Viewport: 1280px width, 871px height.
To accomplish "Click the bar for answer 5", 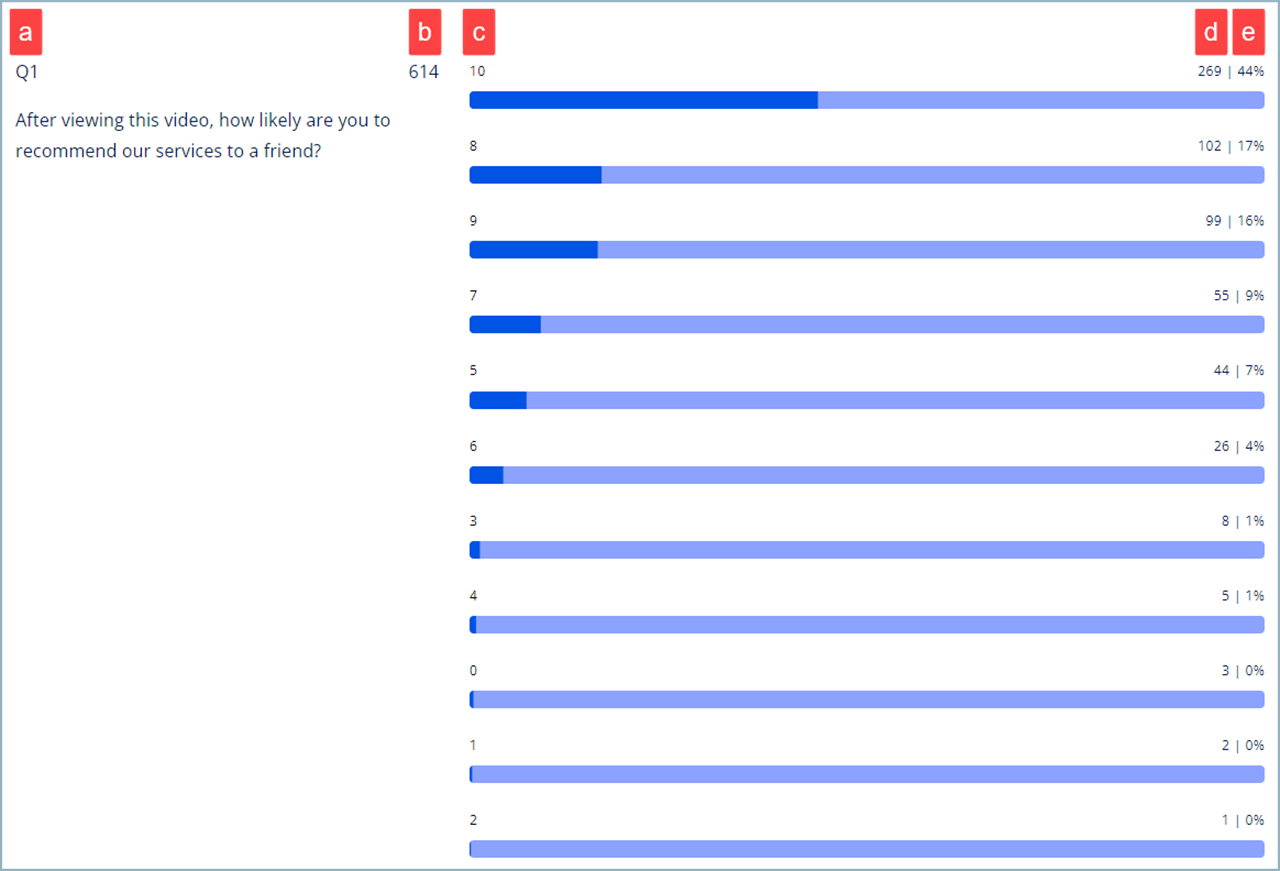I will coord(867,400).
